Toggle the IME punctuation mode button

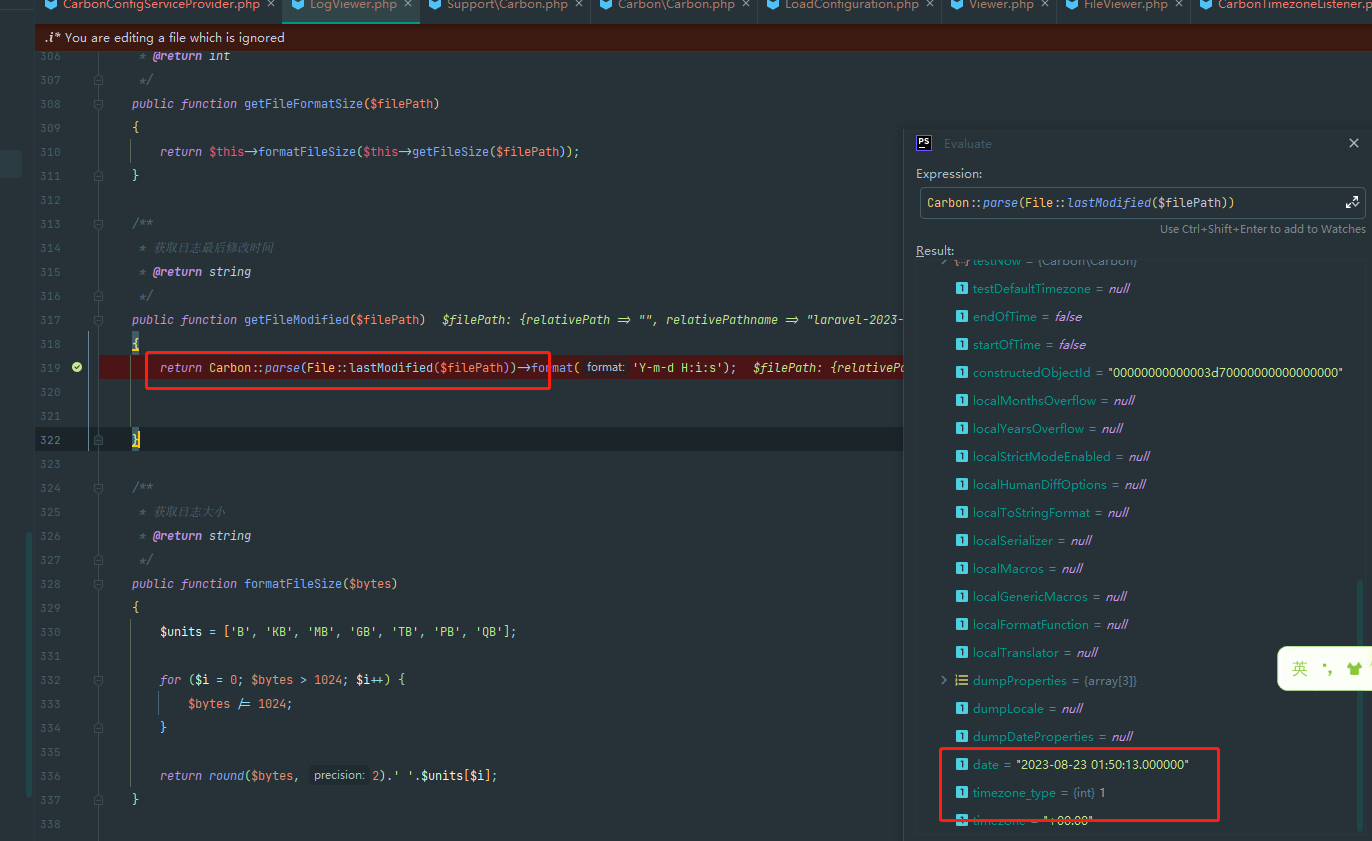click(x=1326, y=668)
